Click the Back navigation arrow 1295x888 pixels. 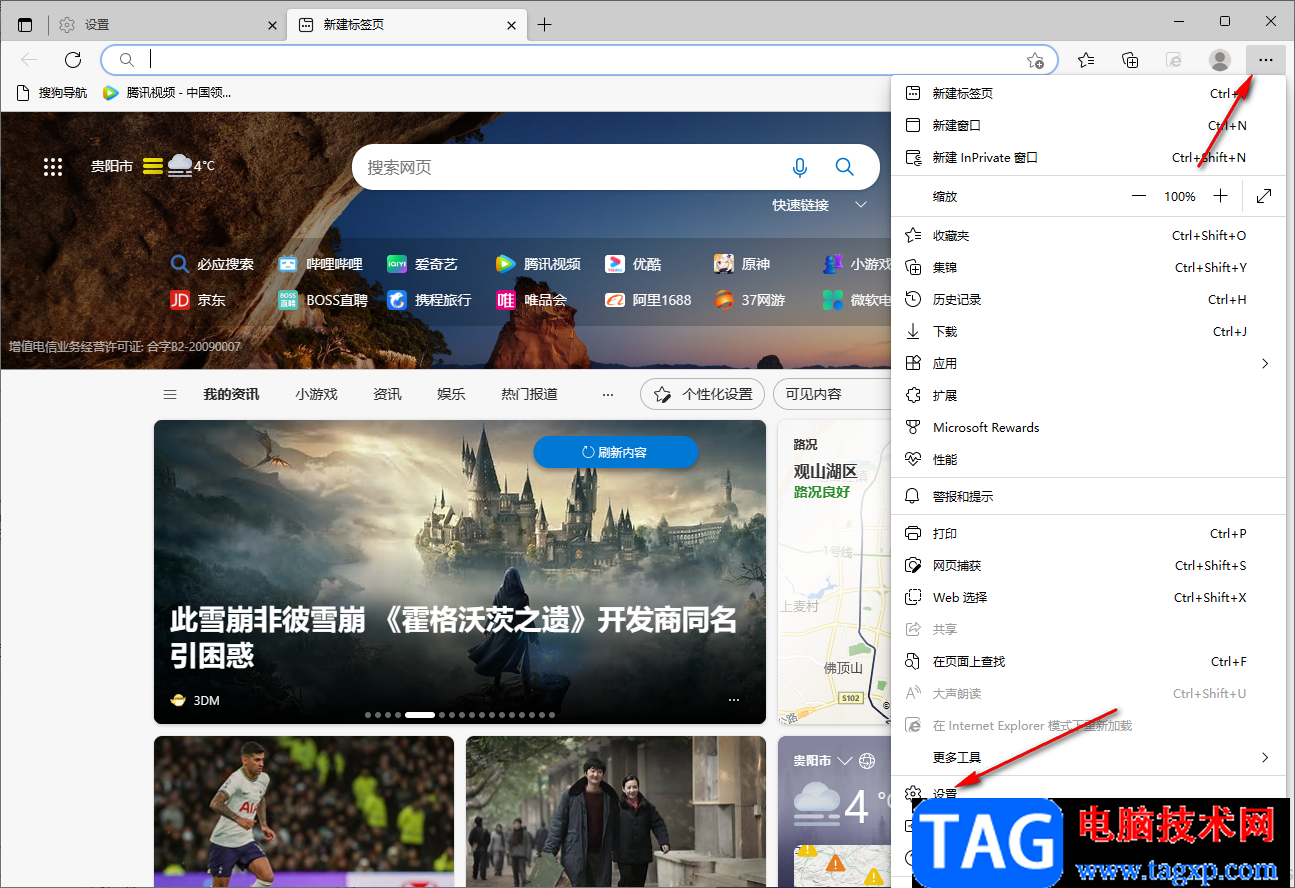(x=29, y=60)
